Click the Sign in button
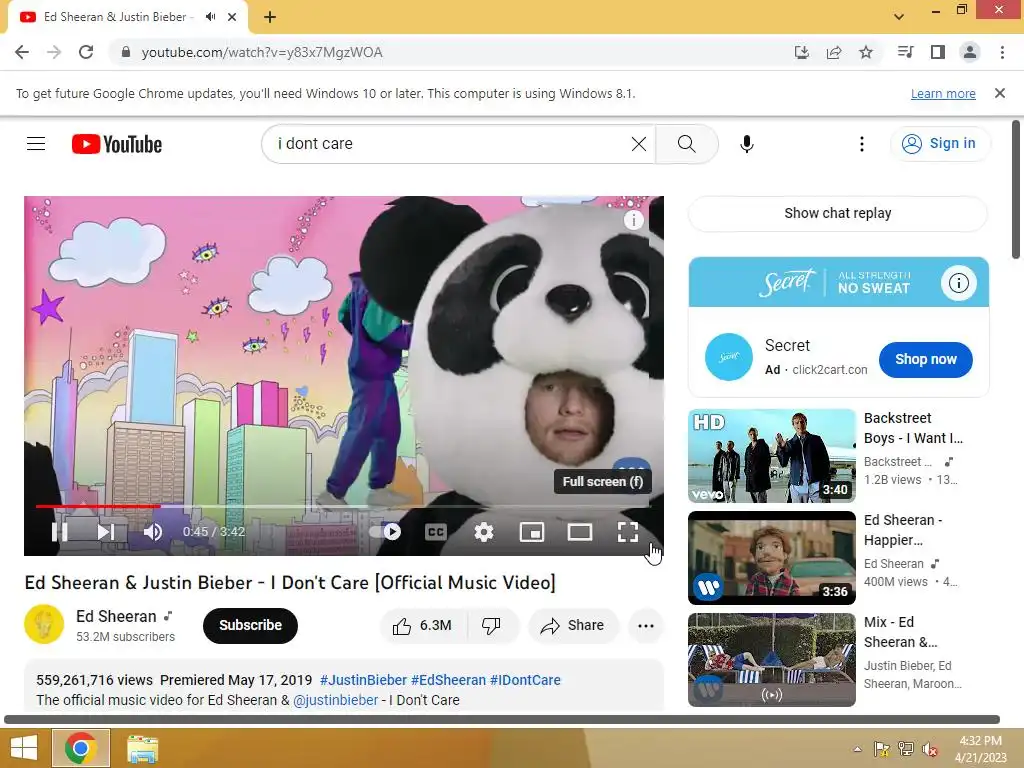The width and height of the screenshot is (1024, 768). (939, 144)
